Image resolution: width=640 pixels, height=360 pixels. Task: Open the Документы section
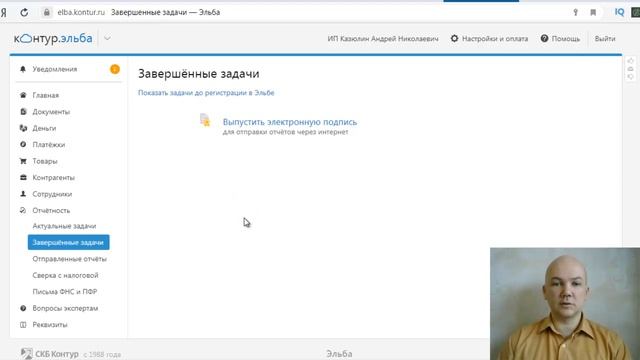tap(51, 111)
